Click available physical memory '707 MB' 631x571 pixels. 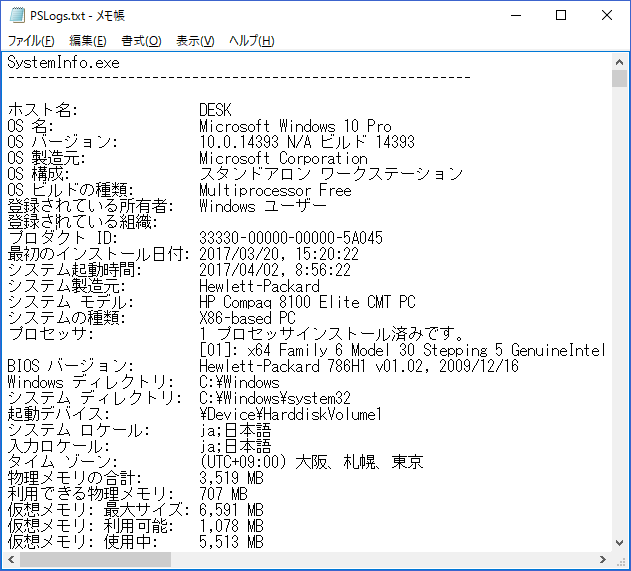(x=223, y=494)
